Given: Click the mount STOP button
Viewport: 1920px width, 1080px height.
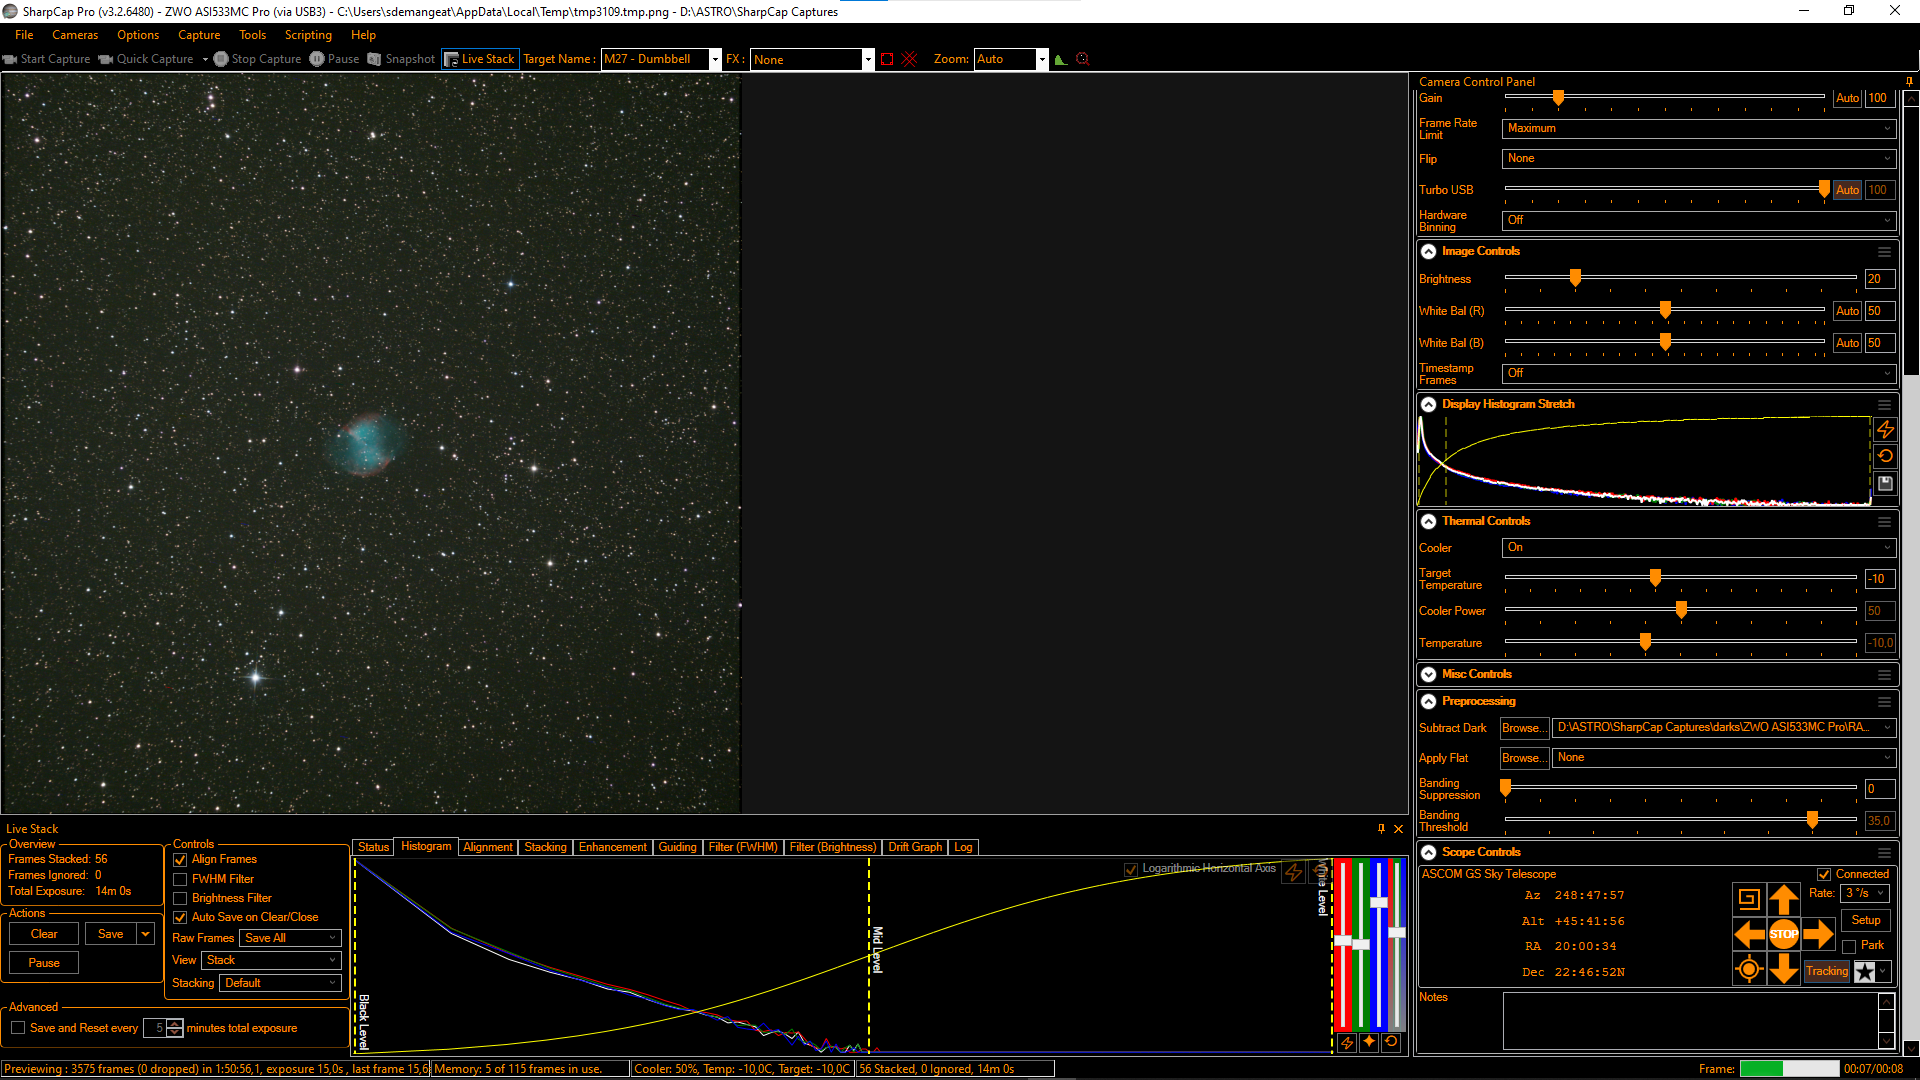Looking at the screenshot, I should 1783,934.
